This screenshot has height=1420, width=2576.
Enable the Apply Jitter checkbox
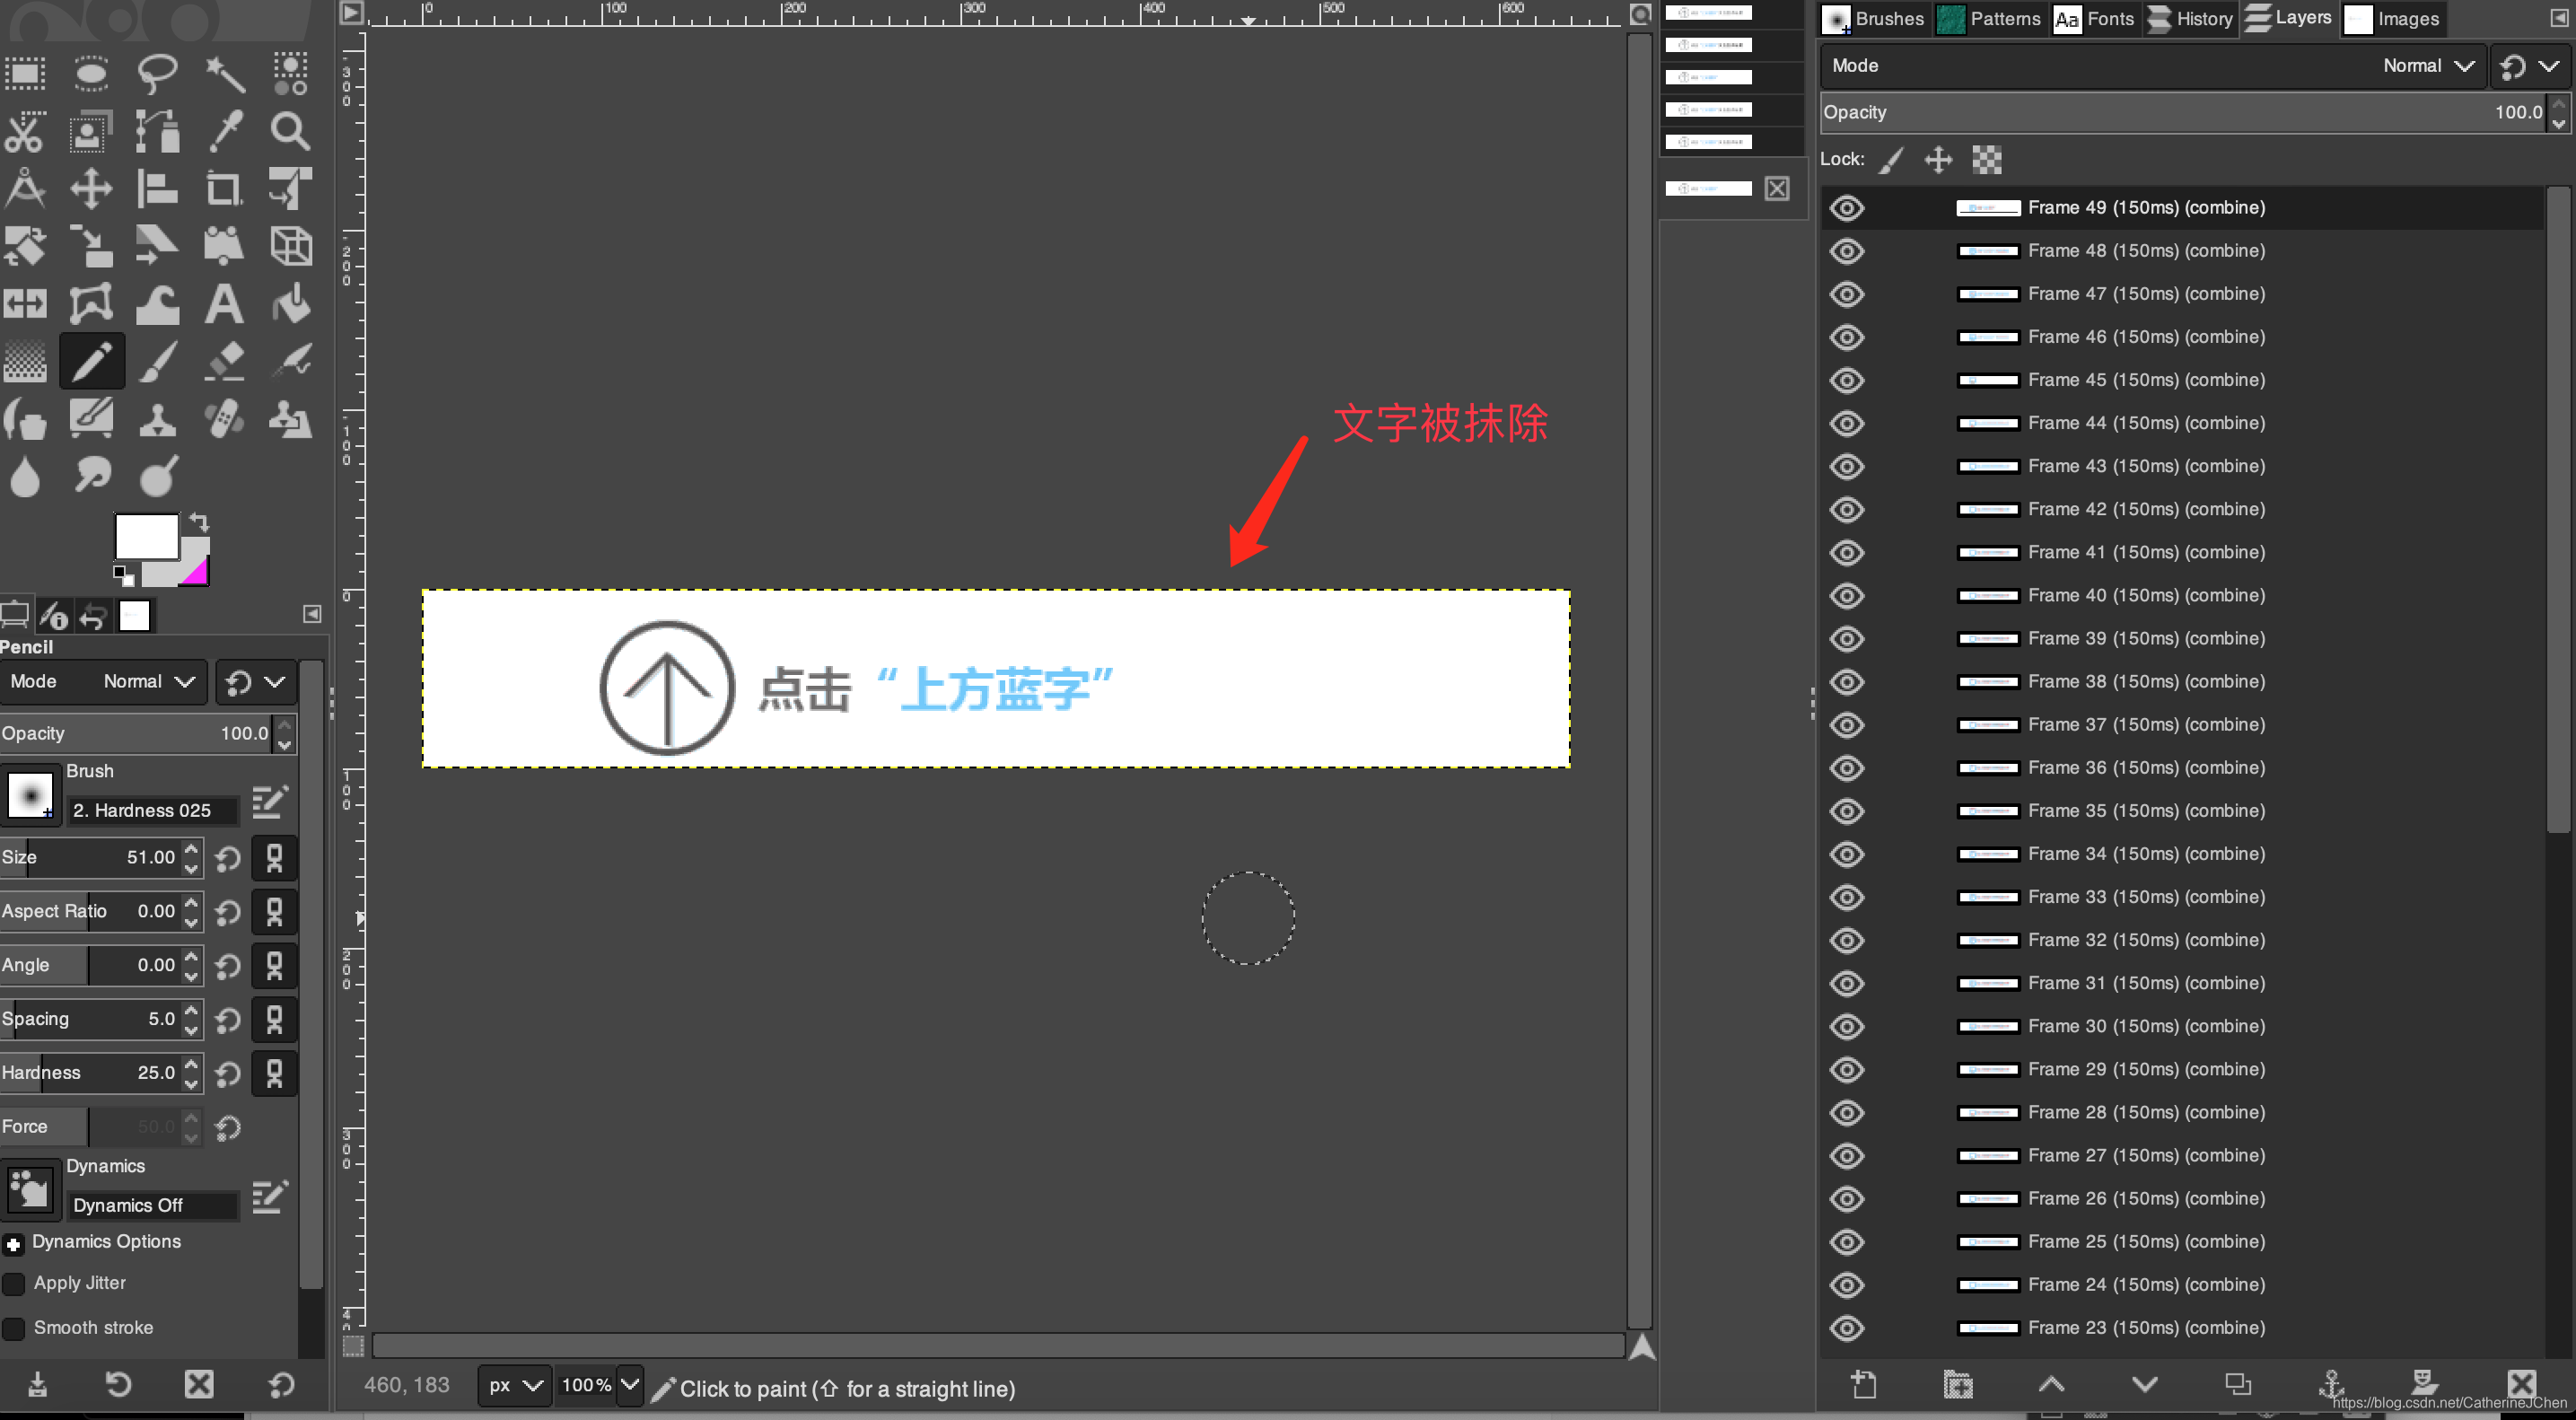coord(15,1284)
